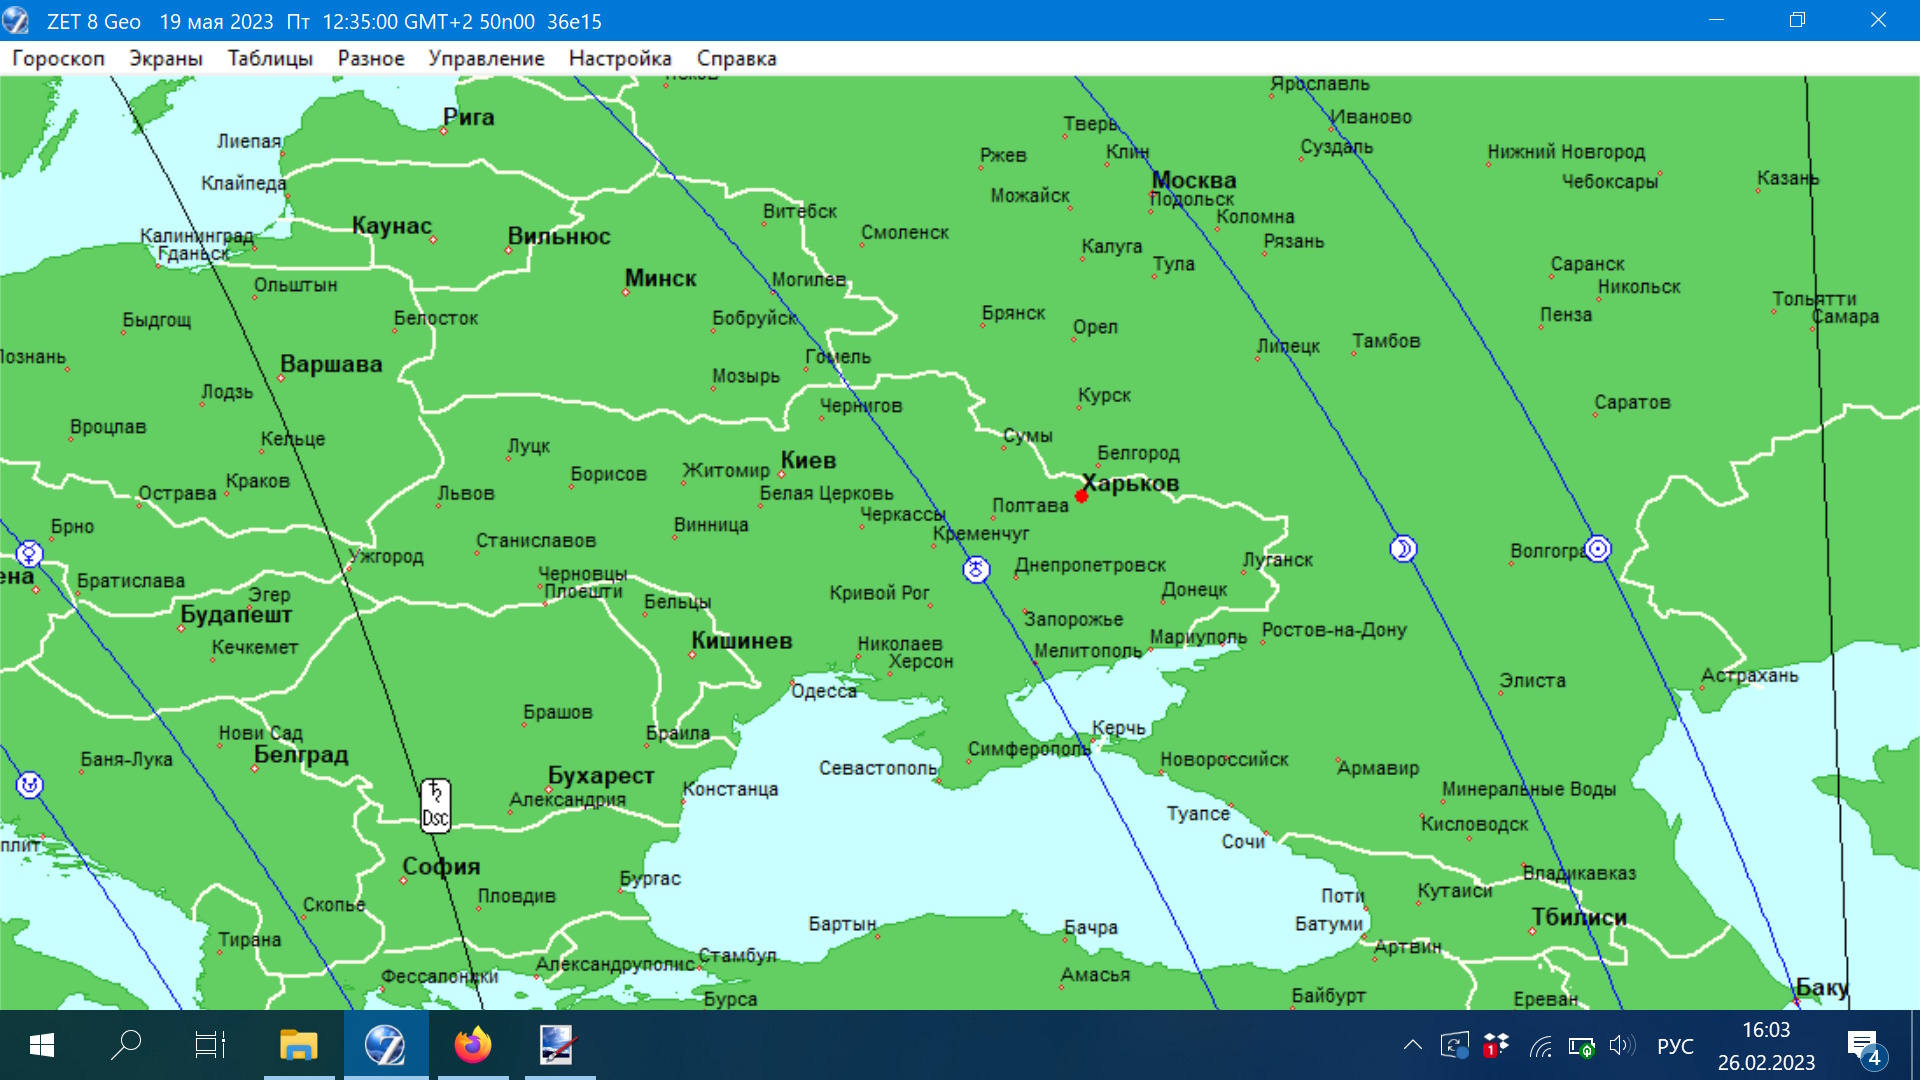This screenshot has height=1080, width=1920.
Task: Open the notification center with 4 alerts
Action: 1864,1047
